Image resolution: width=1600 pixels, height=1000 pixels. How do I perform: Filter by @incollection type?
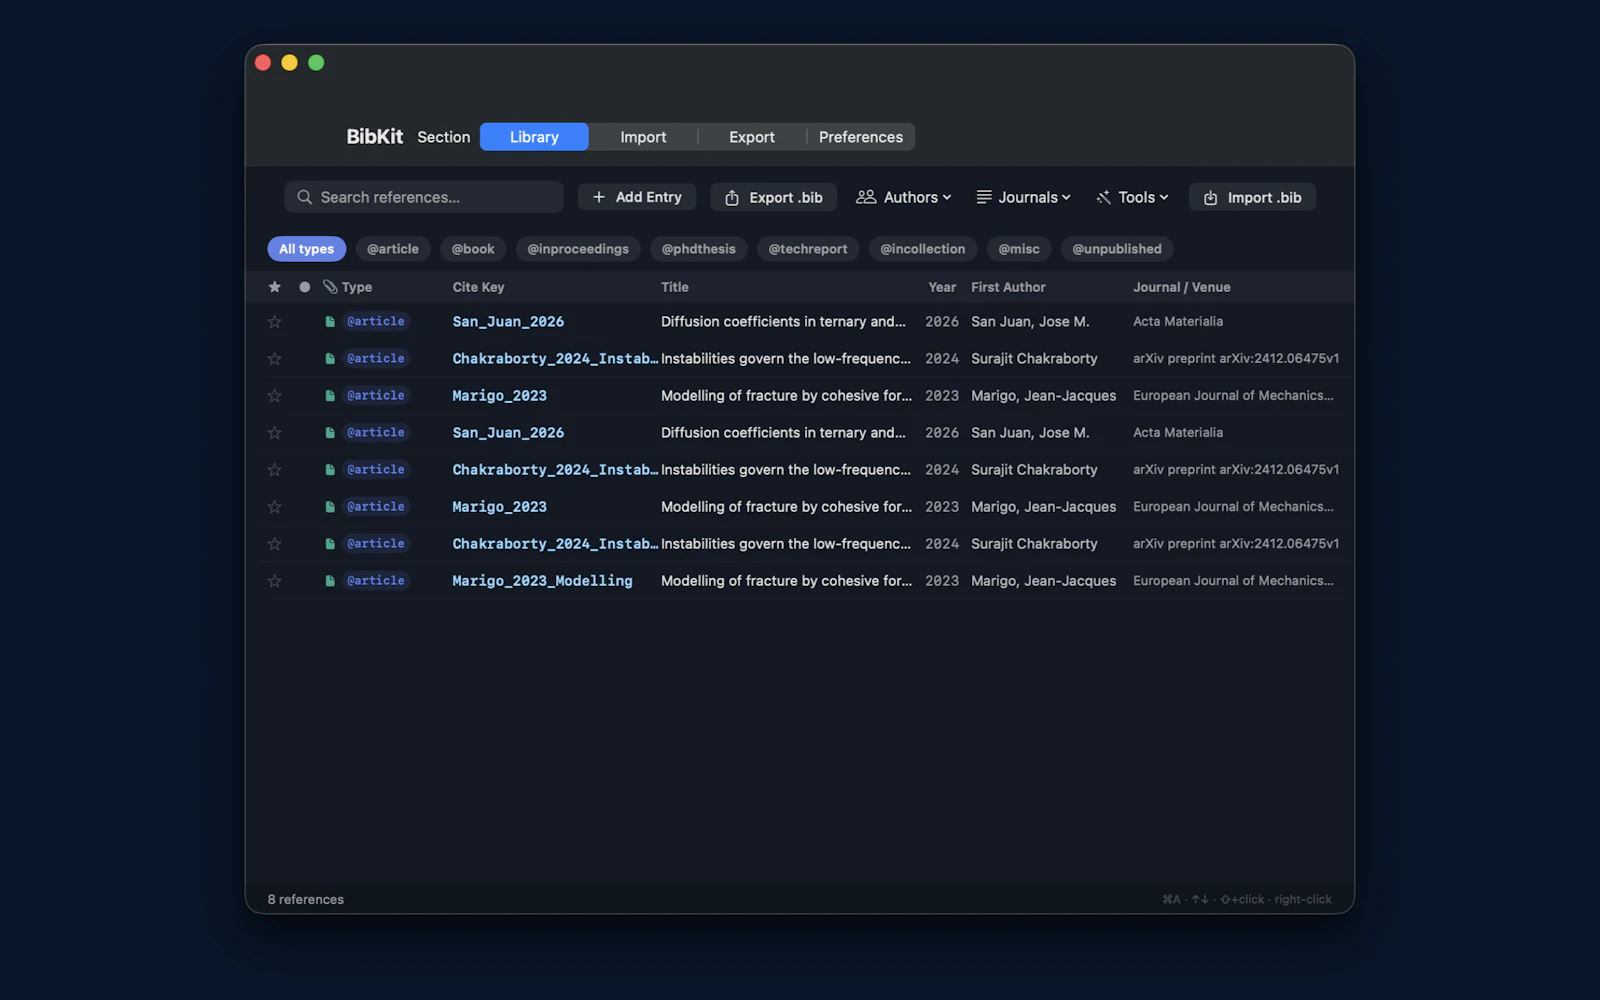pyautogui.click(x=923, y=249)
